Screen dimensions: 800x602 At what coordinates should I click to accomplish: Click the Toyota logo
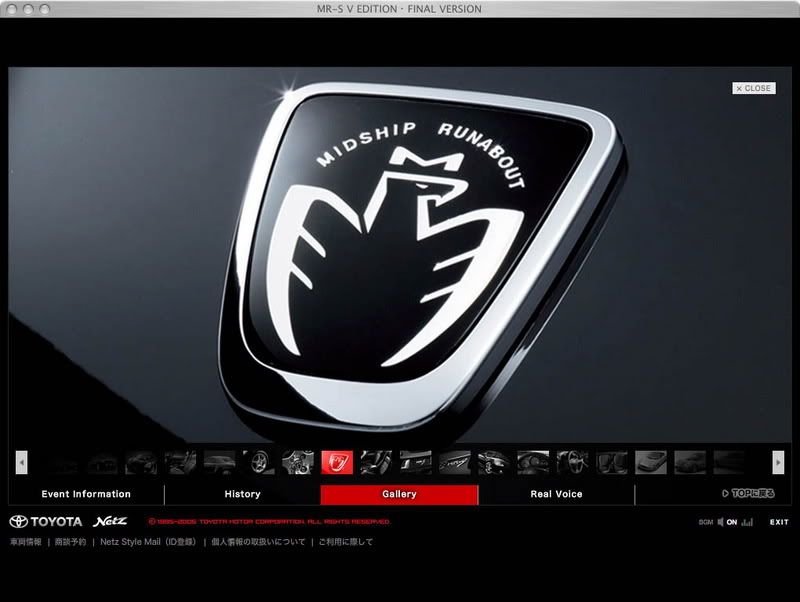click(x=46, y=521)
